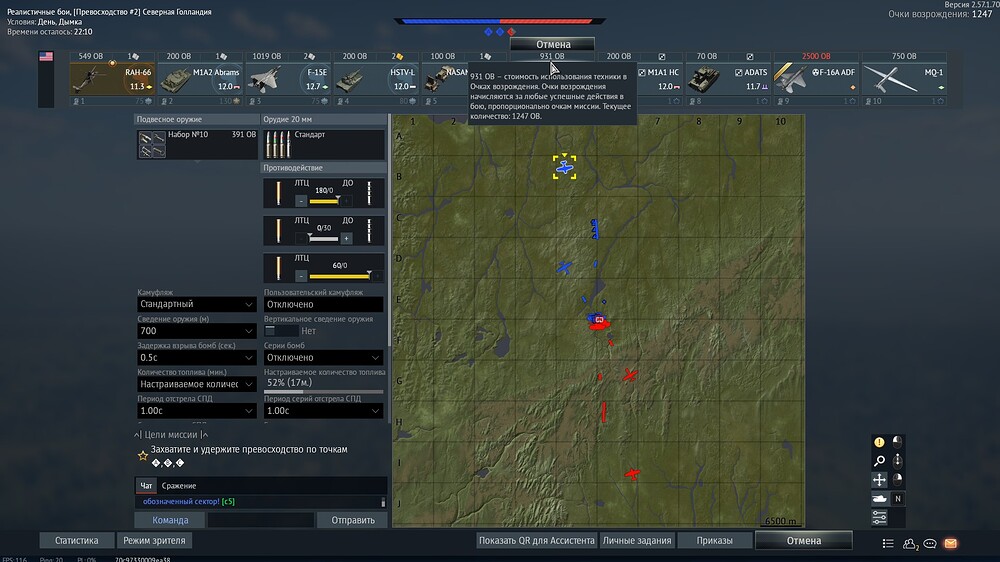Open the orange mail envelope icon
1000x562 pixels.
coord(950,543)
